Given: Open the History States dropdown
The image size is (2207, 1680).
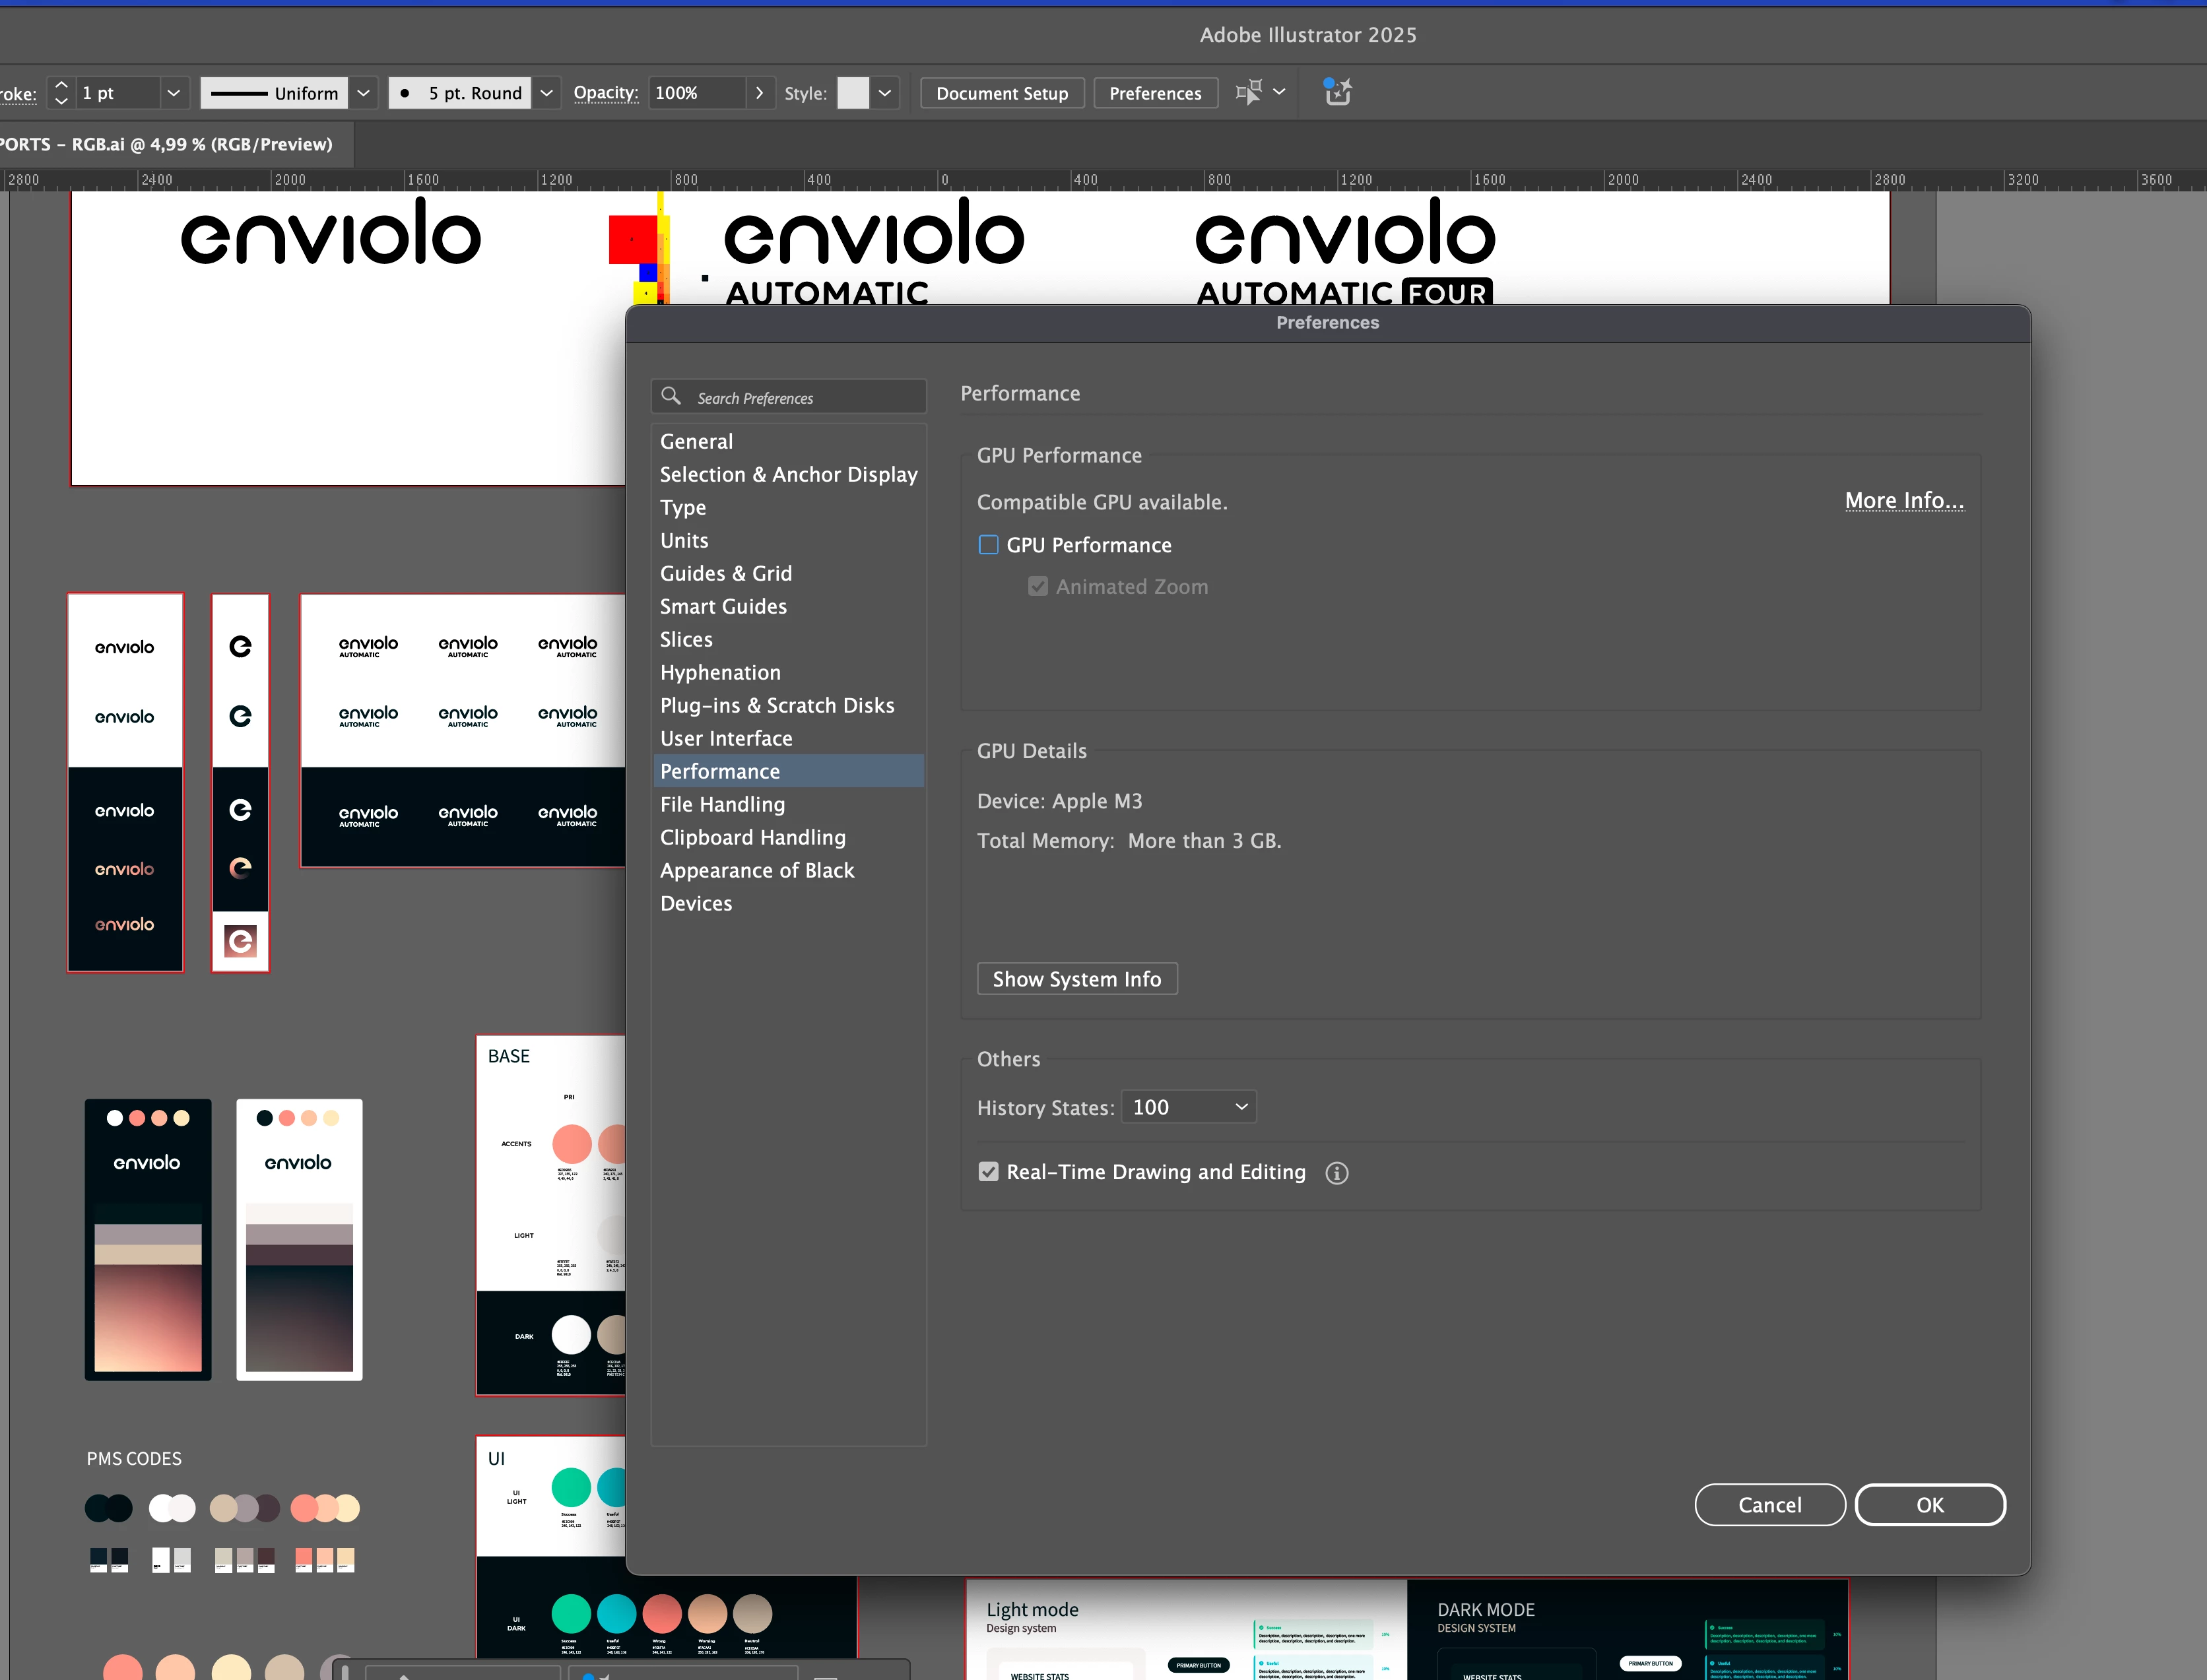Looking at the screenshot, I should tap(1189, 1107).
